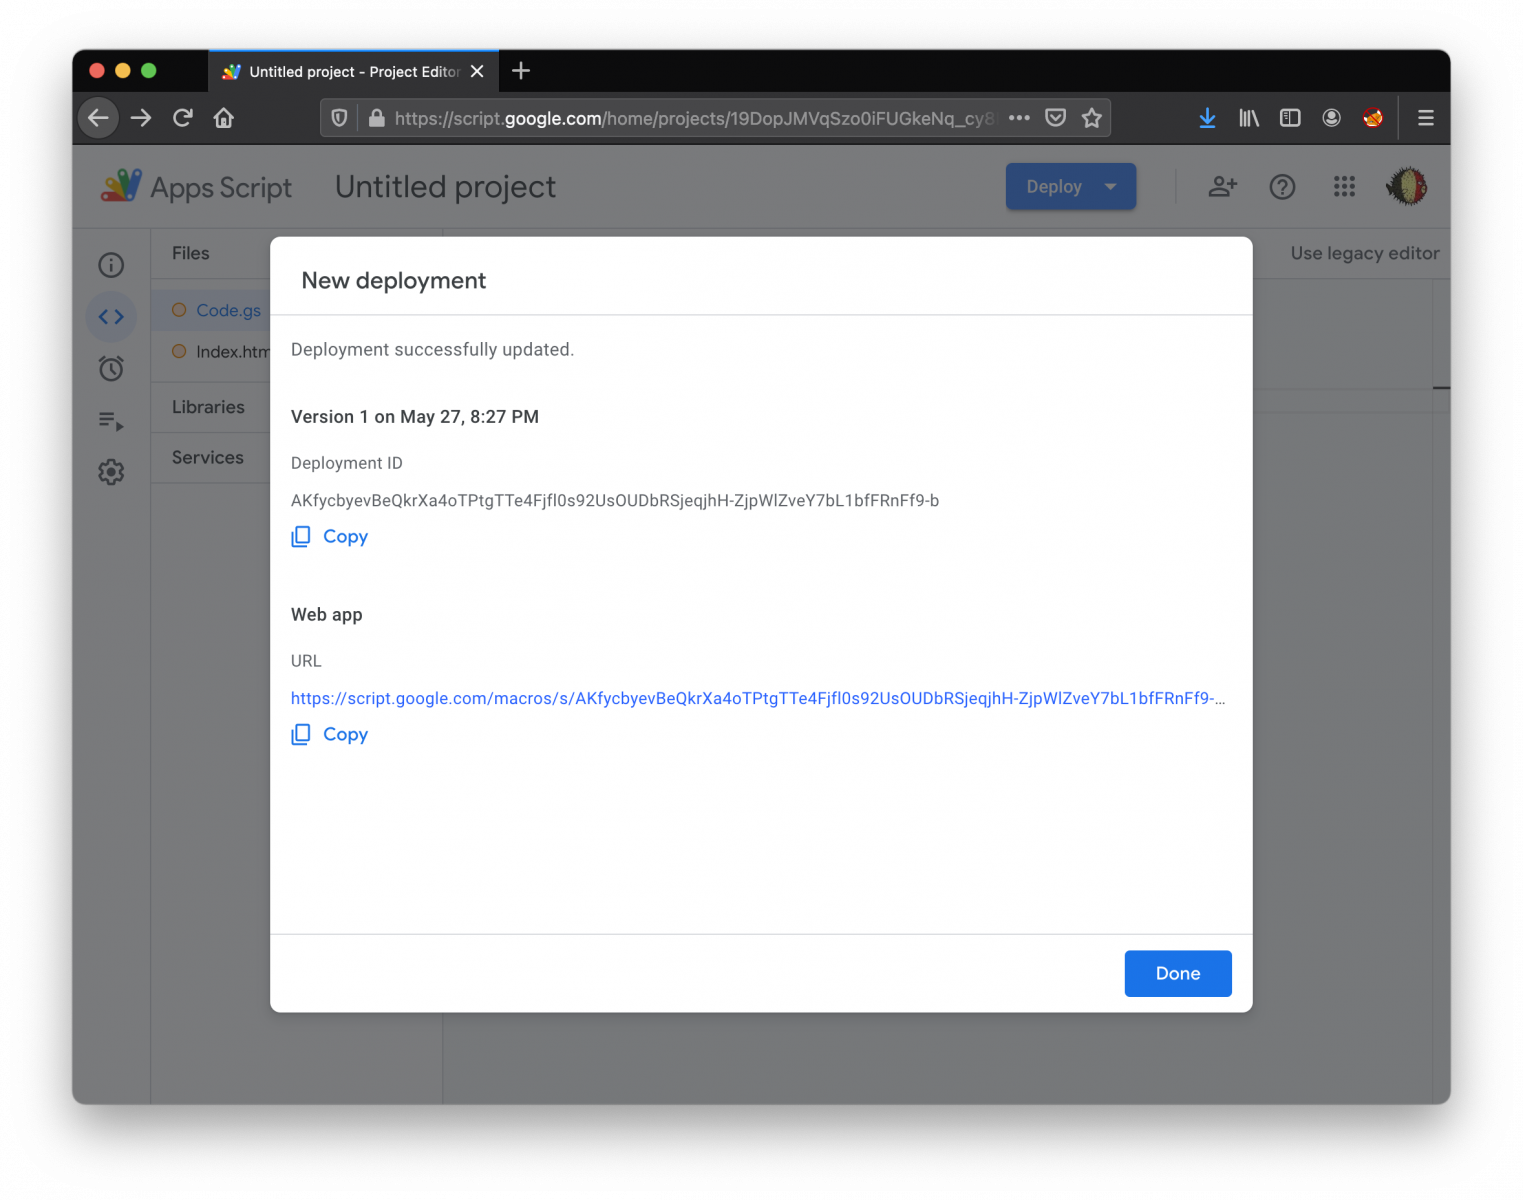Click Done to close dialog
This screenshot has width=1523, height=1200.
(x=1178, y=974)
